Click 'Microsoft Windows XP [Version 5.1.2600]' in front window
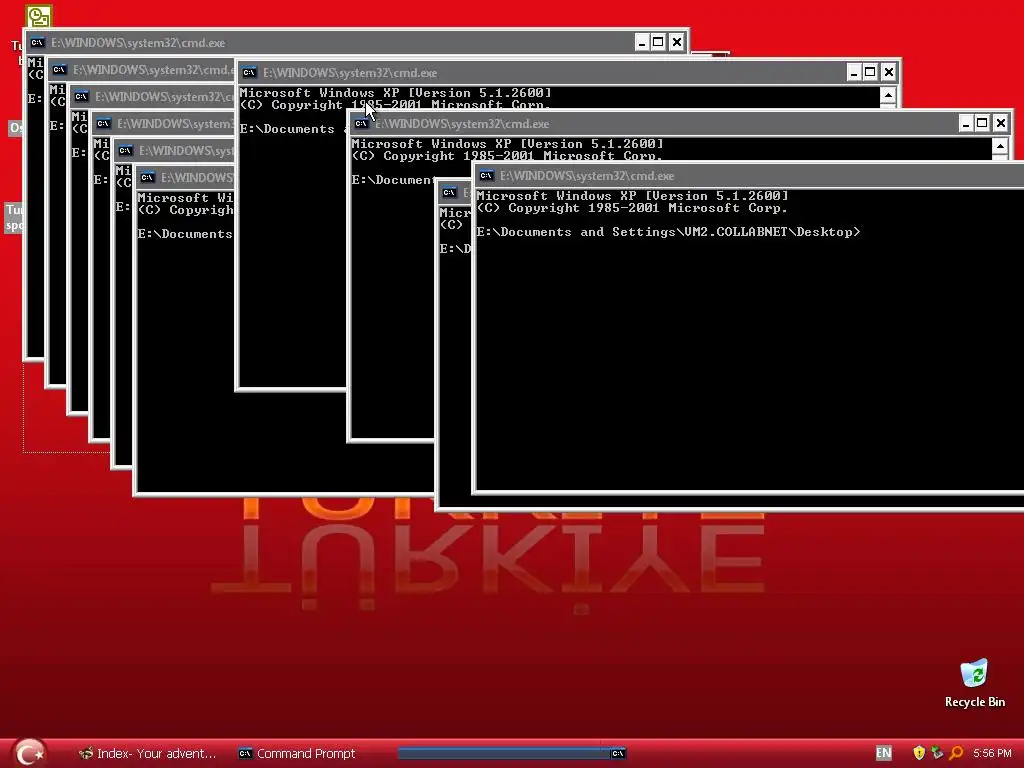Screen dimensions: 1024x768 (x=632, y=196)
